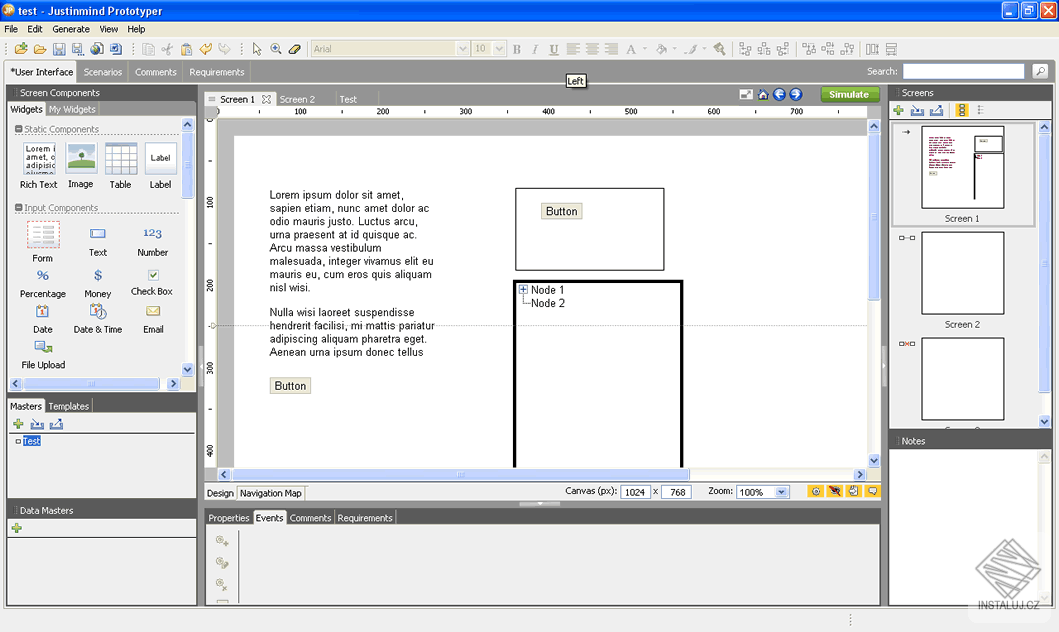Image resolution: width=1059 pixels, height=632 pixels.
Task: Select the arrow pointer tool
Action: point(257,49)
